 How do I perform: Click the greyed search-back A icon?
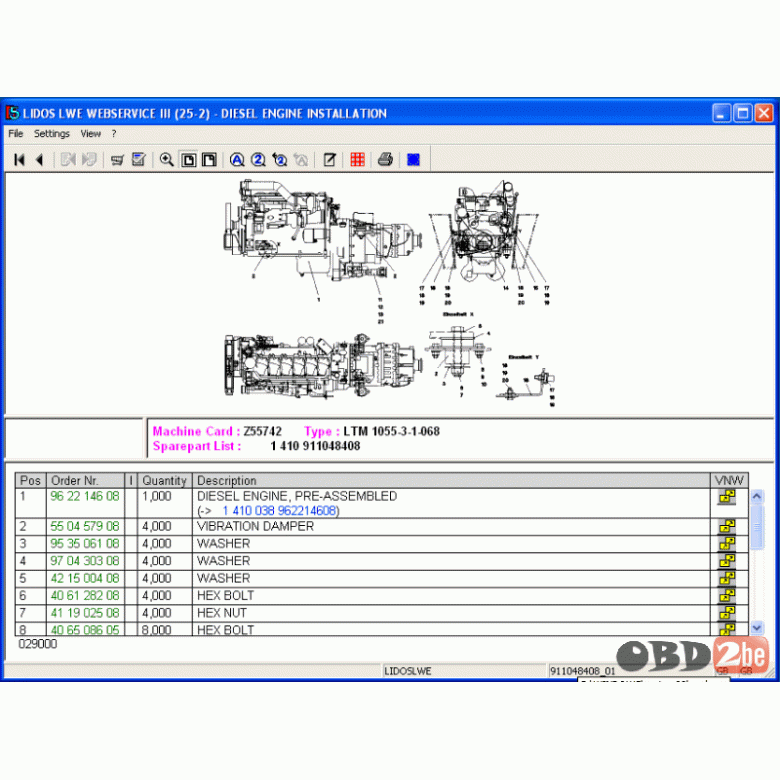point(301,160)
